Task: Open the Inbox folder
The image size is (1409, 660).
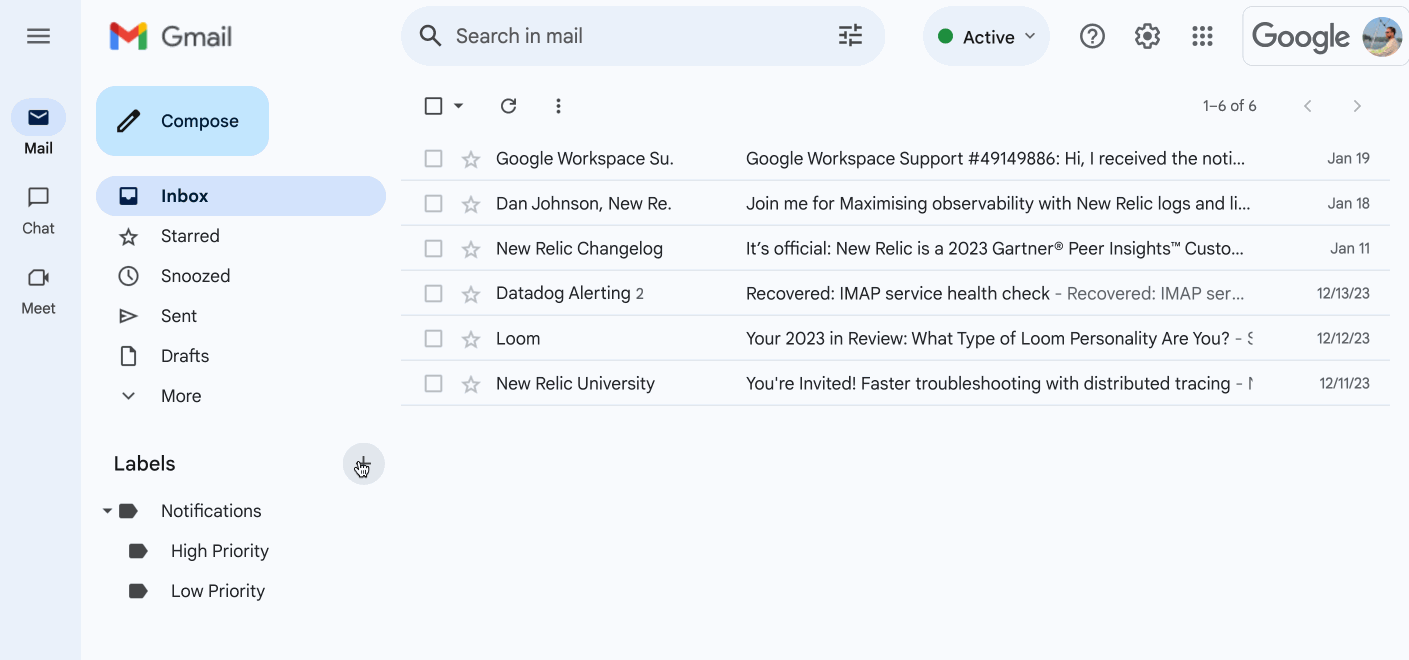Action: tap(241, 196)
